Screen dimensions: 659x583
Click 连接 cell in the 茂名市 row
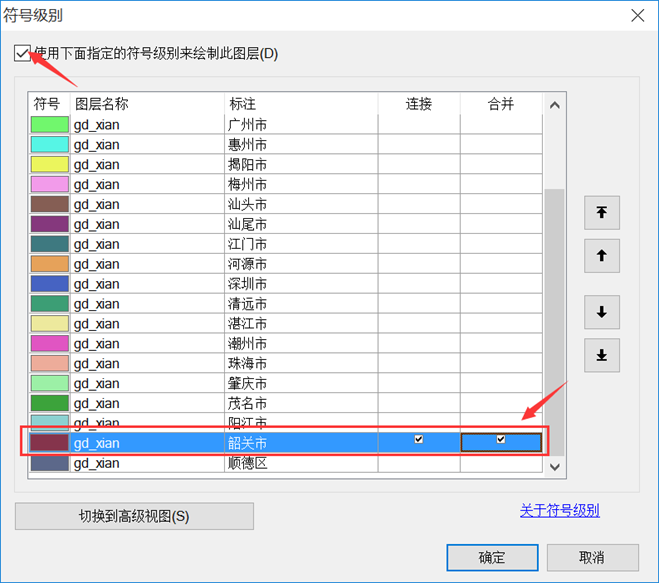[419, 403]
